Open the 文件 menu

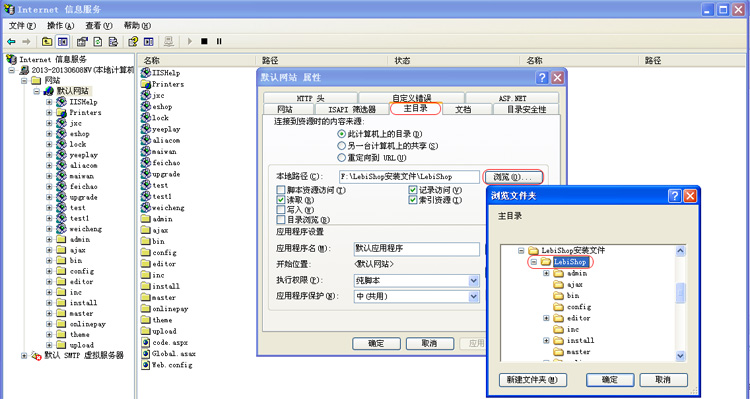tap(22, 25)
